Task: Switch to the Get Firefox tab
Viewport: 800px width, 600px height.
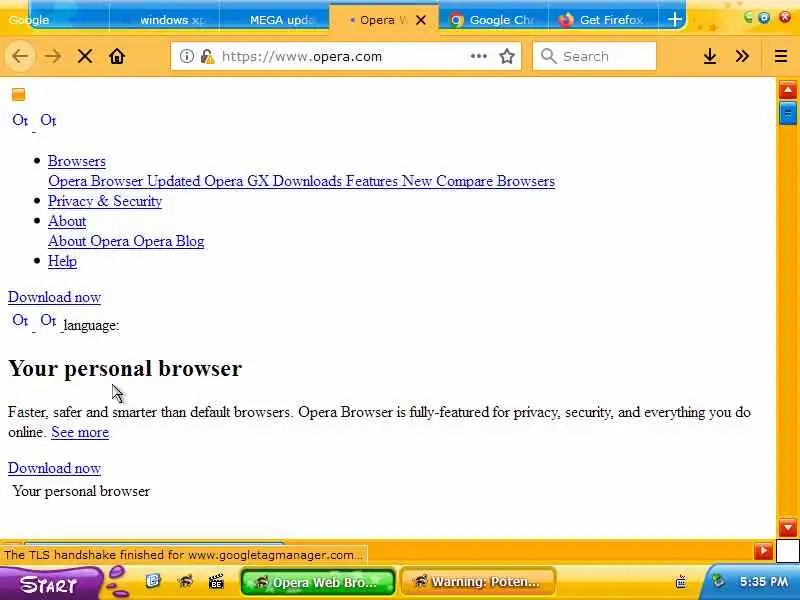Action: pyautogui.click(x=604, y=20)
